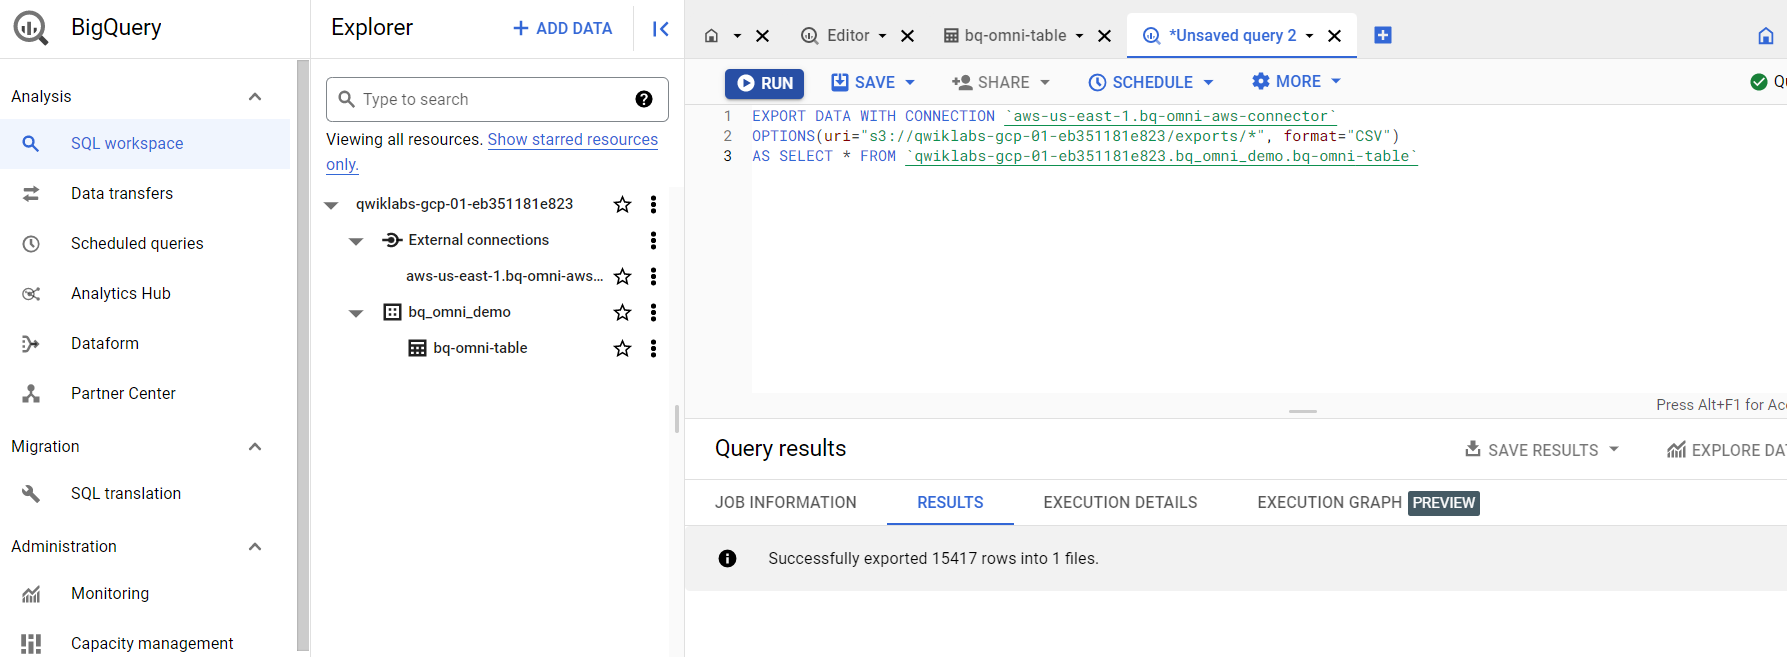Open actions menu for bq-omni-table in Explorer
This screenshot has width=1787, height=657.
(x=653, y=349)
